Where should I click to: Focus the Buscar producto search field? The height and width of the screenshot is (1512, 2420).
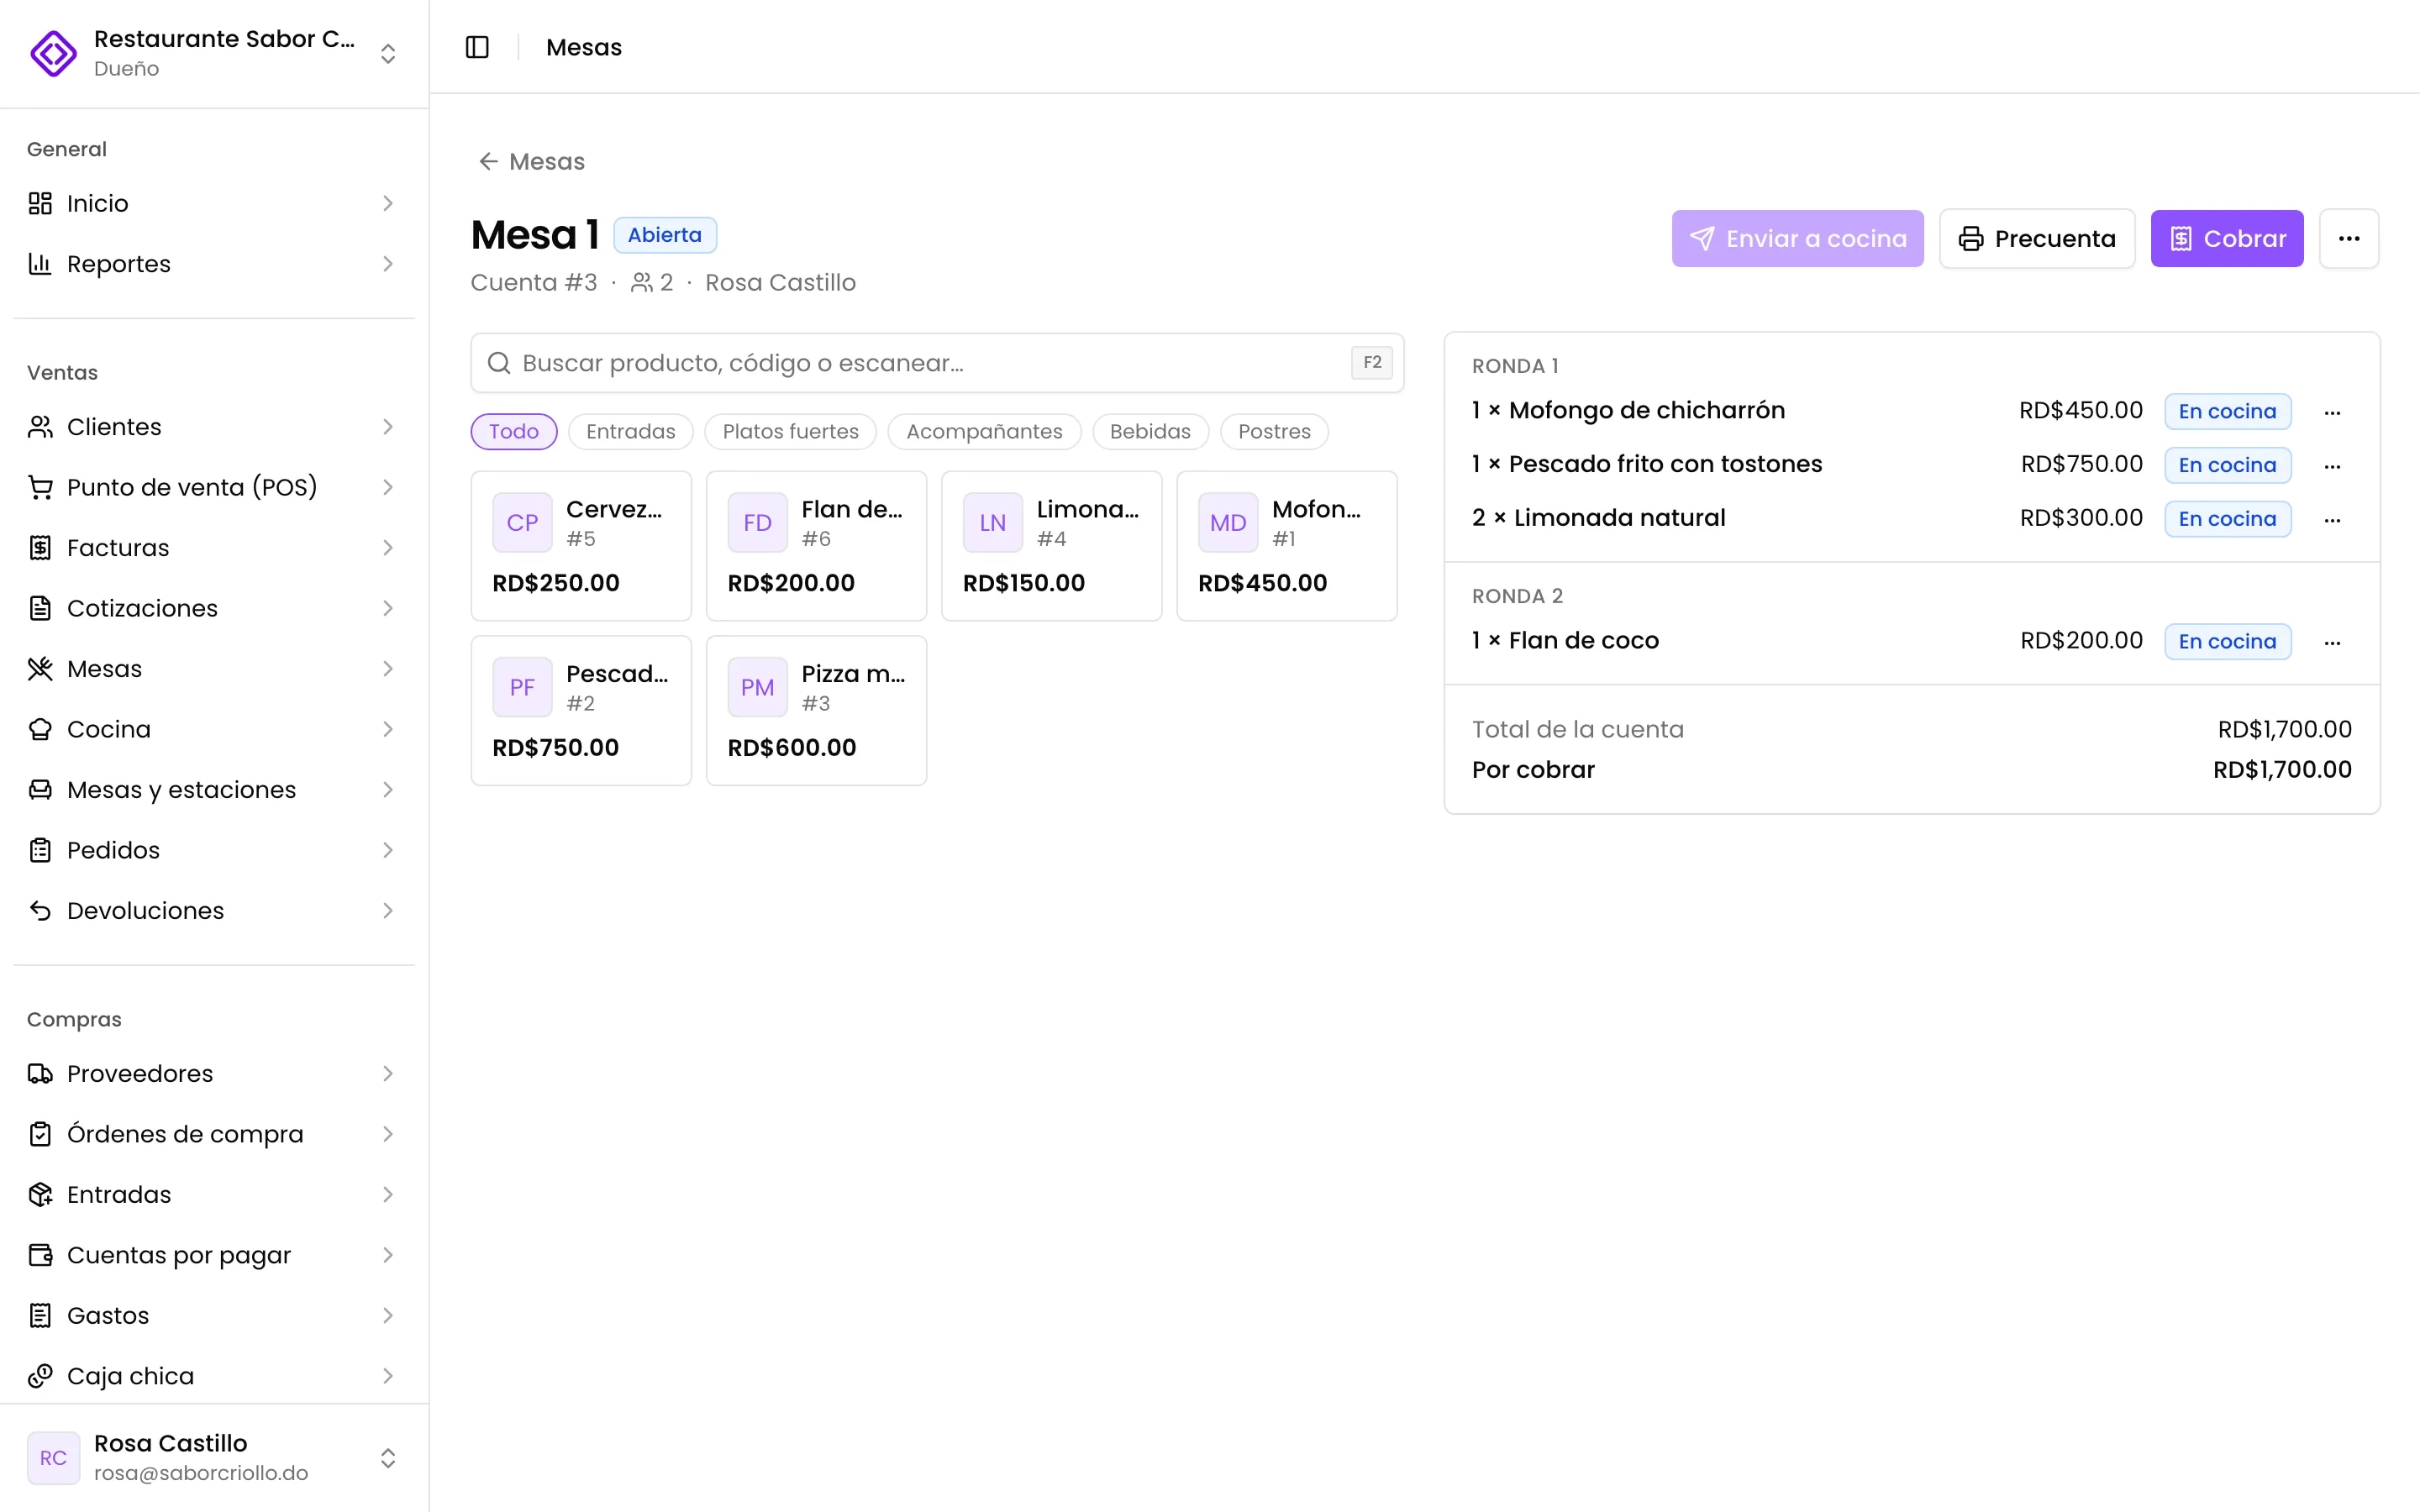pos(937,363)
